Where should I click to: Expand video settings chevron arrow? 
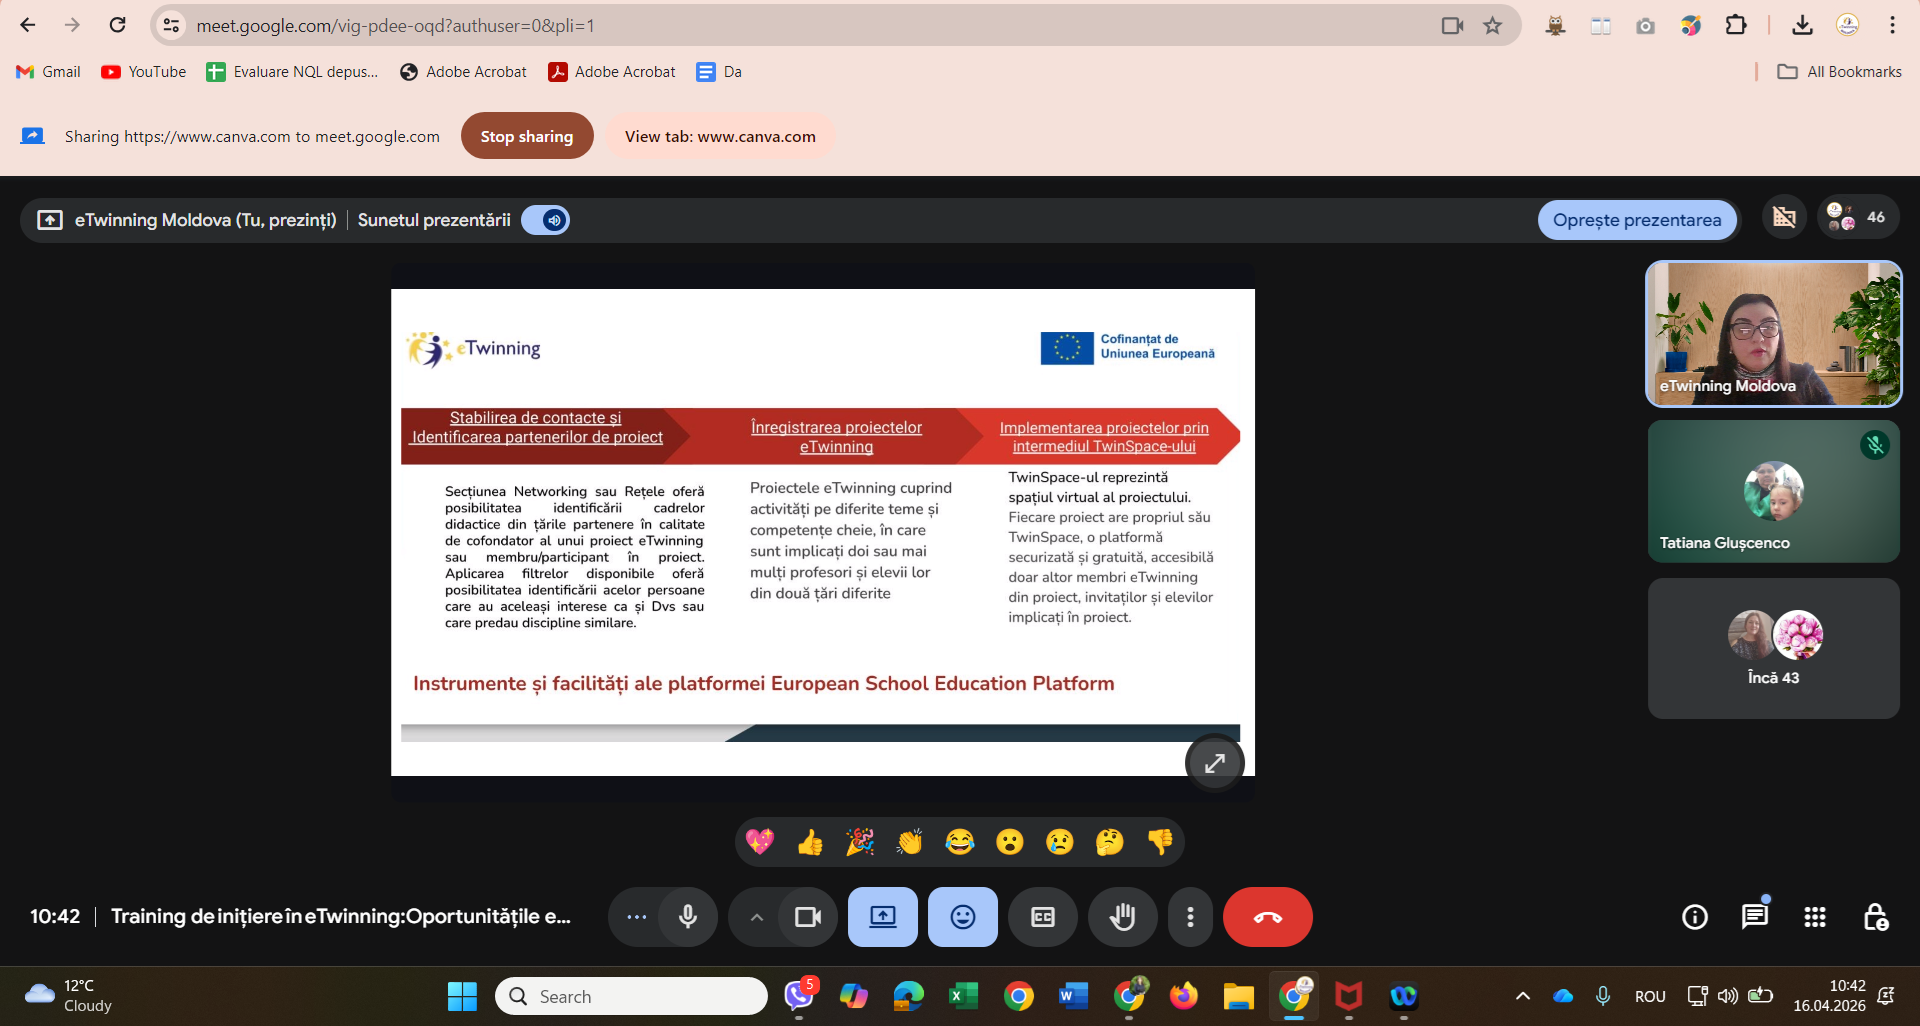tap(757, 917)
